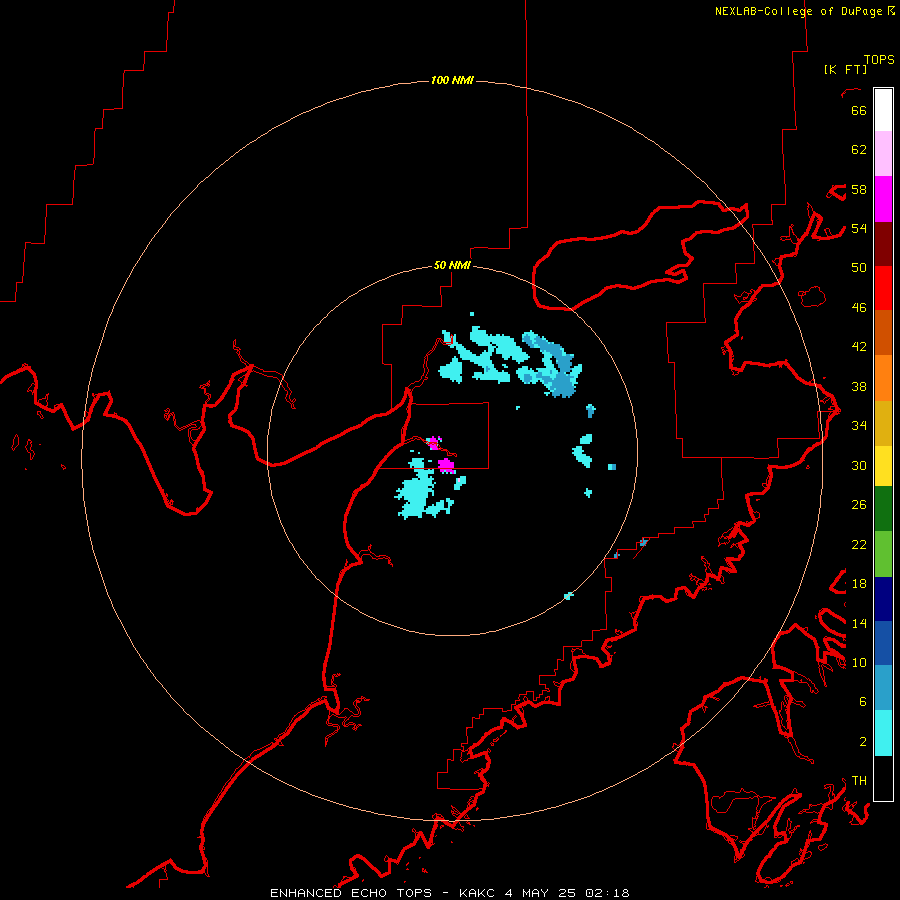Click the bright orange legend band
The image size is (900, 900).
point(883,378)
